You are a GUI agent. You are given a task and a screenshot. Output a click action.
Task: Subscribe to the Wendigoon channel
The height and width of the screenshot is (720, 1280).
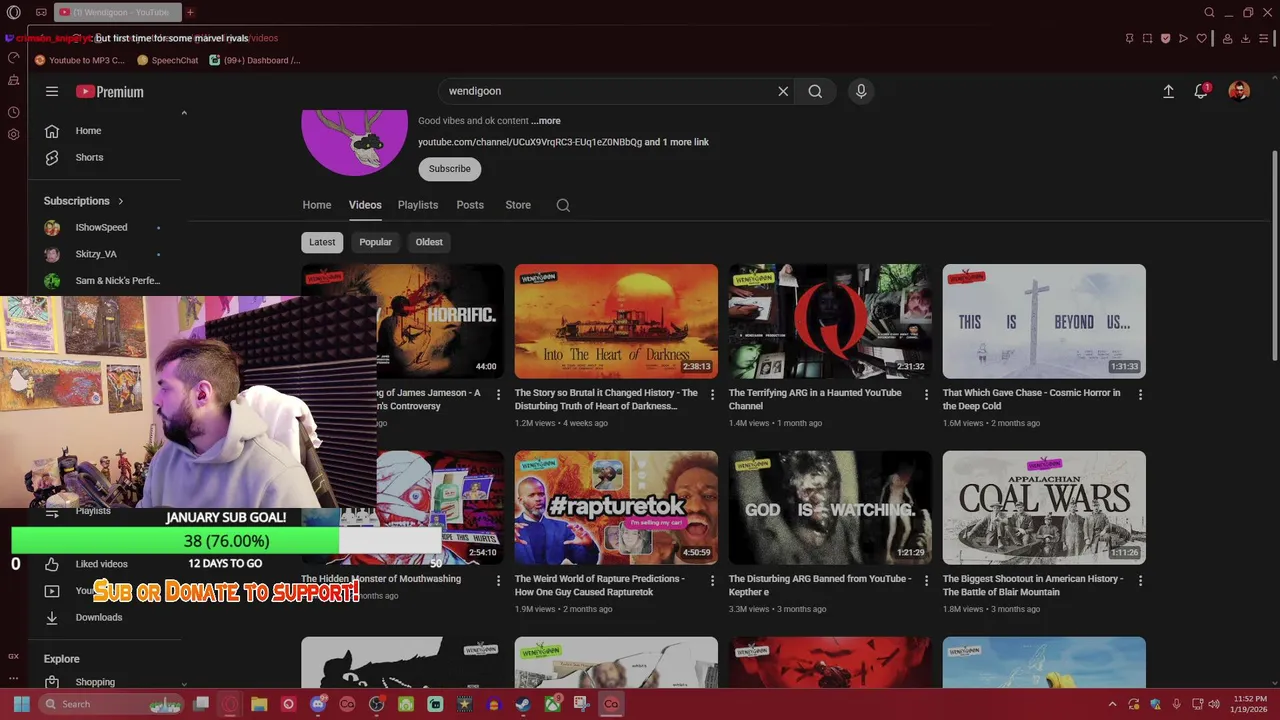click(450, 169)
